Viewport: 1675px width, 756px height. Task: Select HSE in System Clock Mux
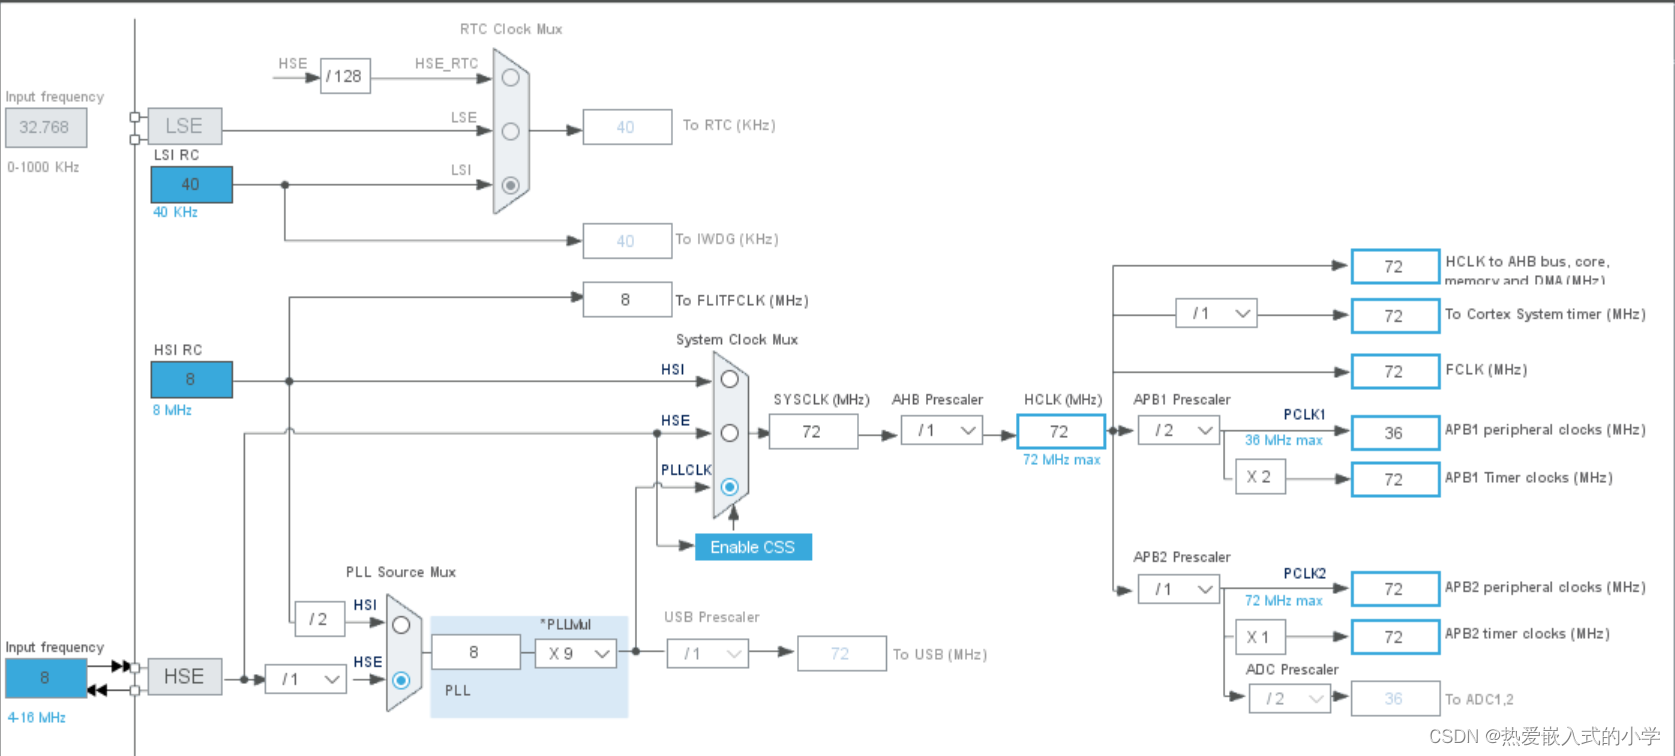click(730, 433)
